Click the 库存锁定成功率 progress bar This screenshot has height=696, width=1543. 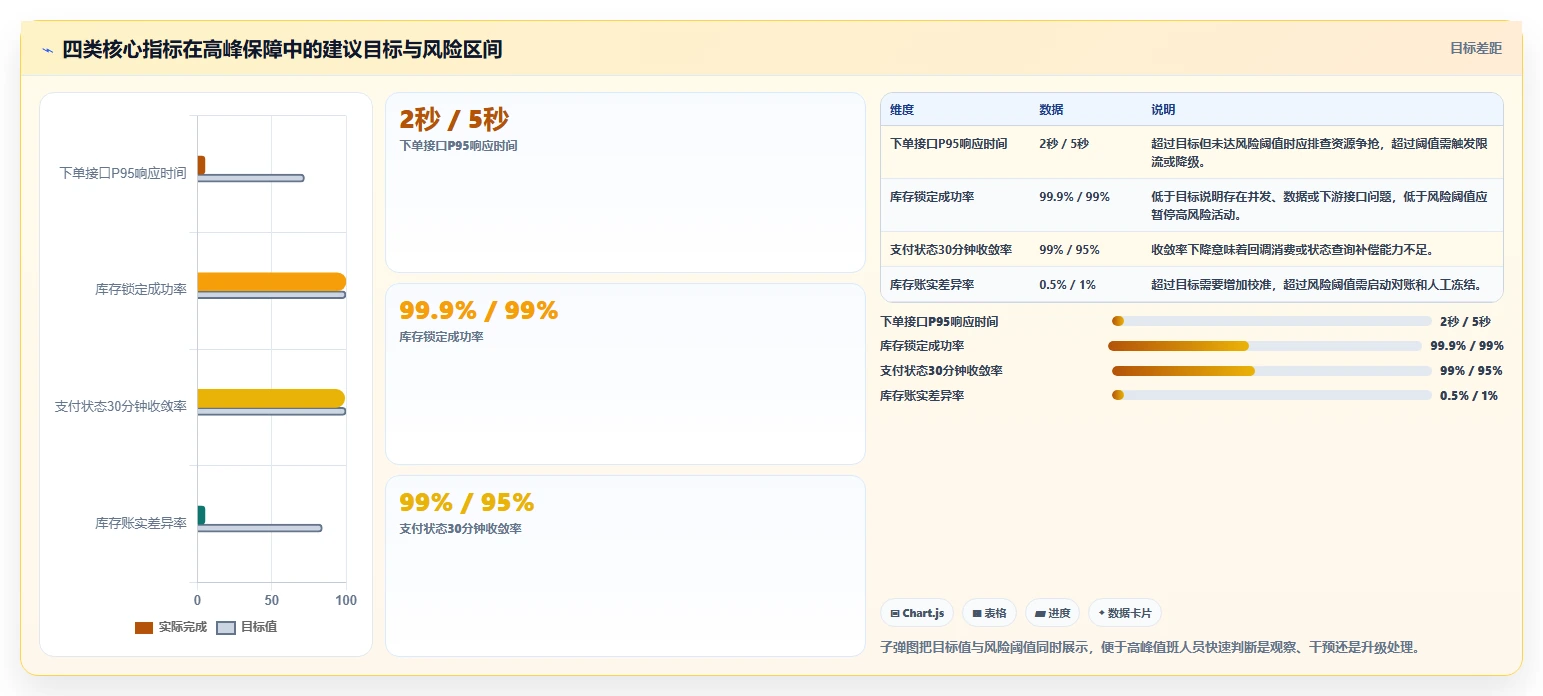tap(1265, 346)
